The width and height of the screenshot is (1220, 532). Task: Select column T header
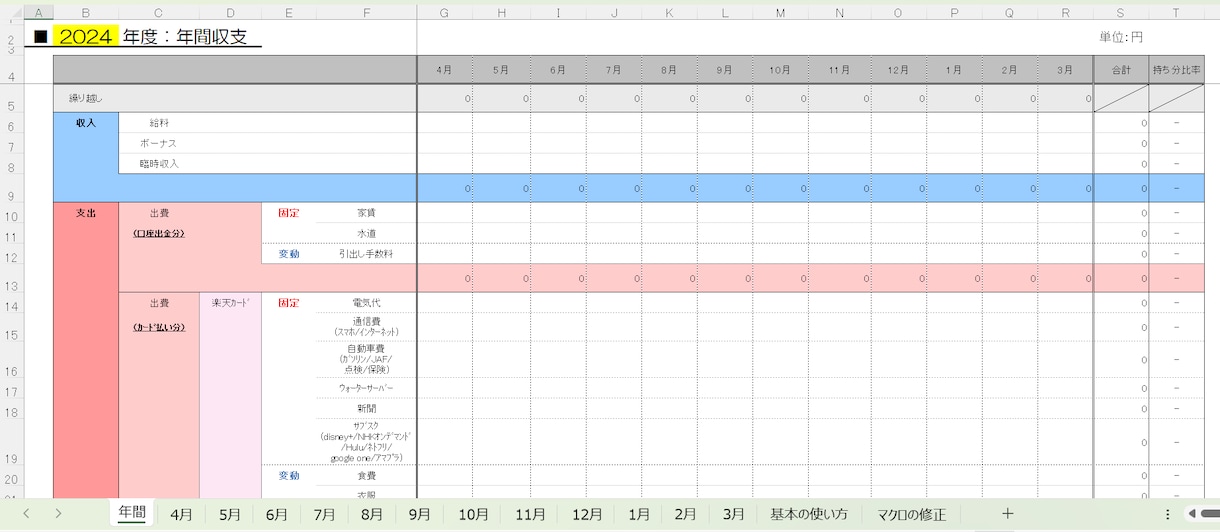[x=1176, y=12]
